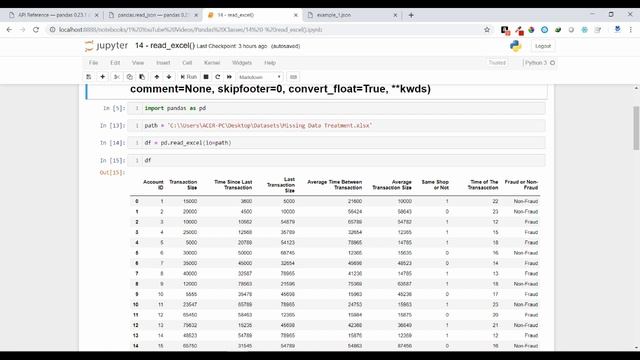Screen dimensions: 640x360
Task: Paste cells below toolbar icon
Action: (x=142, y=77)
